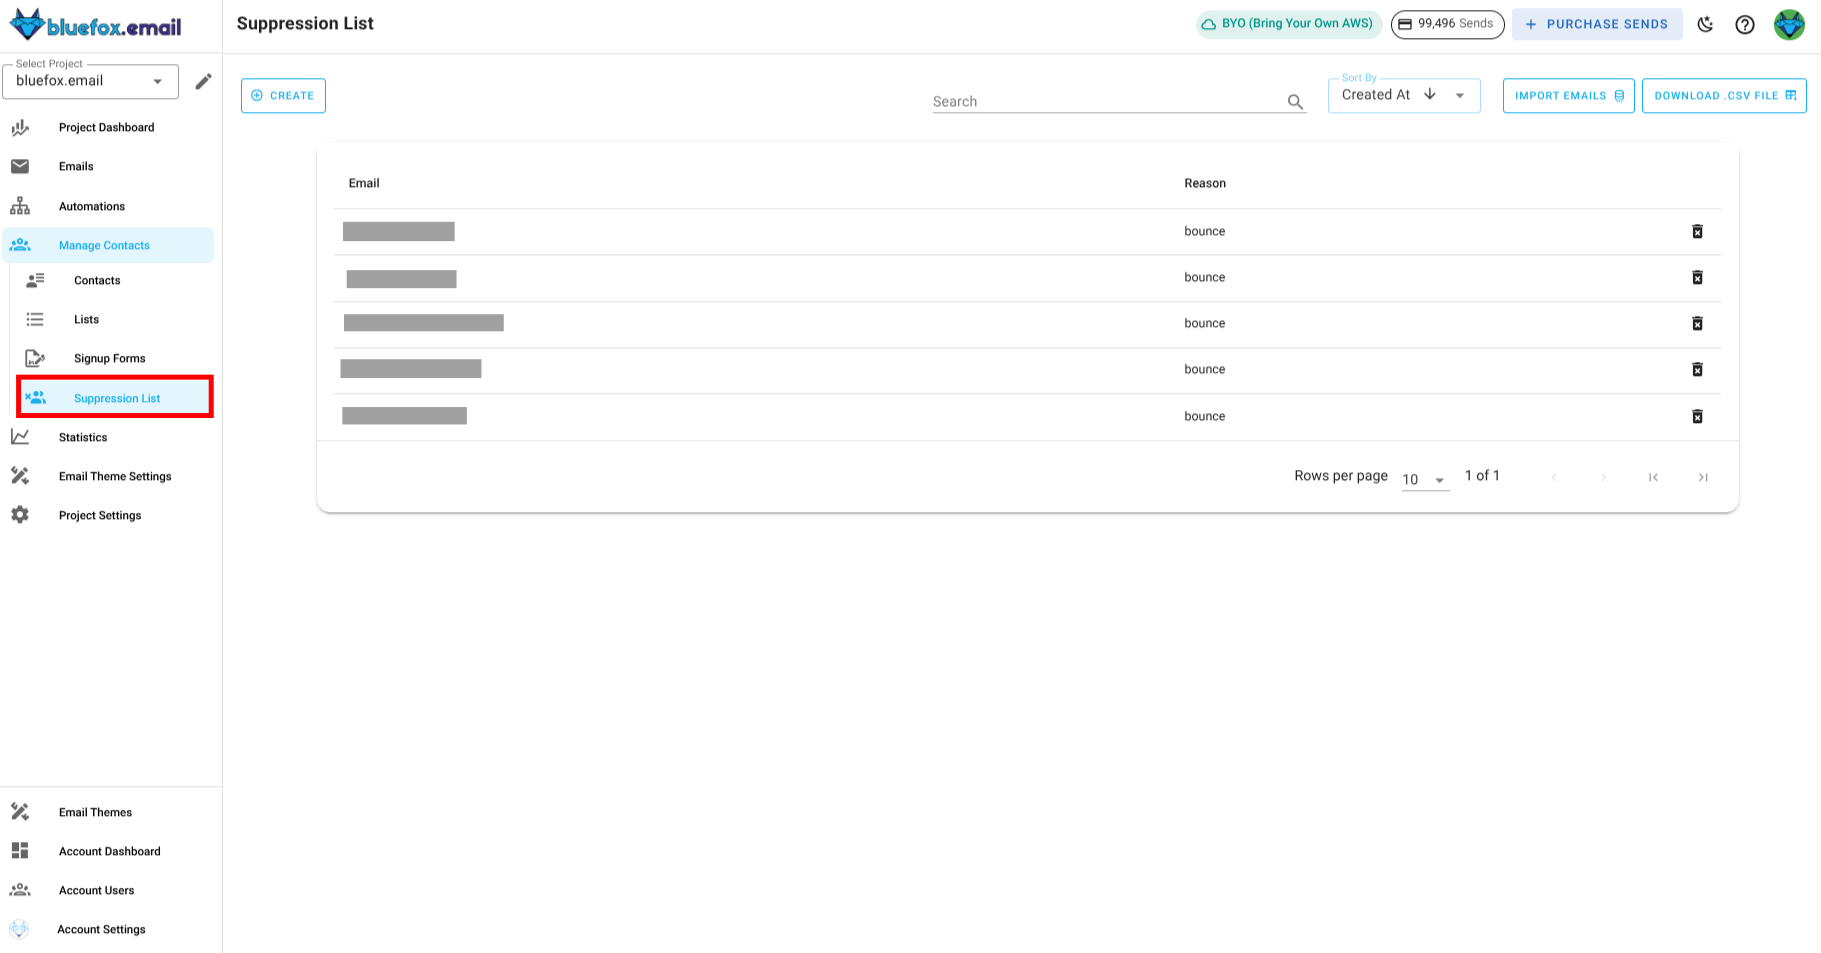Open the Account Dashboard menu item

110,851
